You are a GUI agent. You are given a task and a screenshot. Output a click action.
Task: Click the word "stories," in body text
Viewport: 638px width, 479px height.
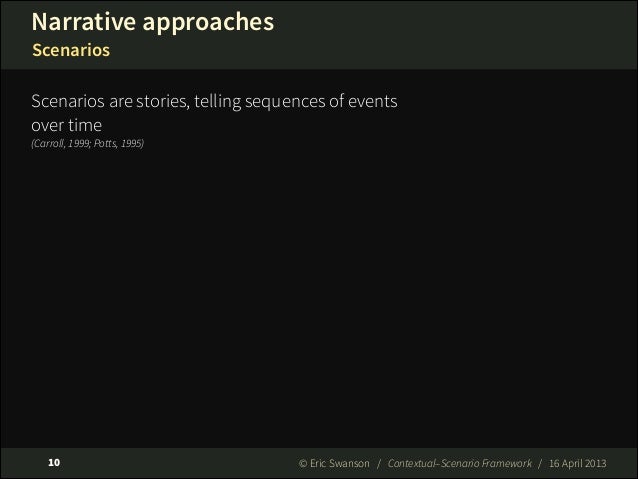(163, 102)
